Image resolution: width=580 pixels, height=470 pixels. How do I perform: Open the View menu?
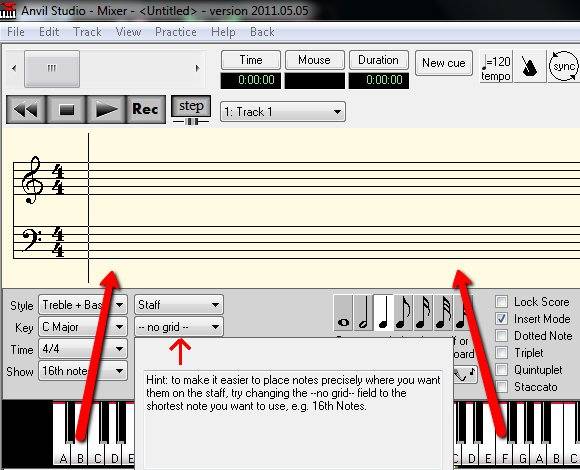pos(128,32)
